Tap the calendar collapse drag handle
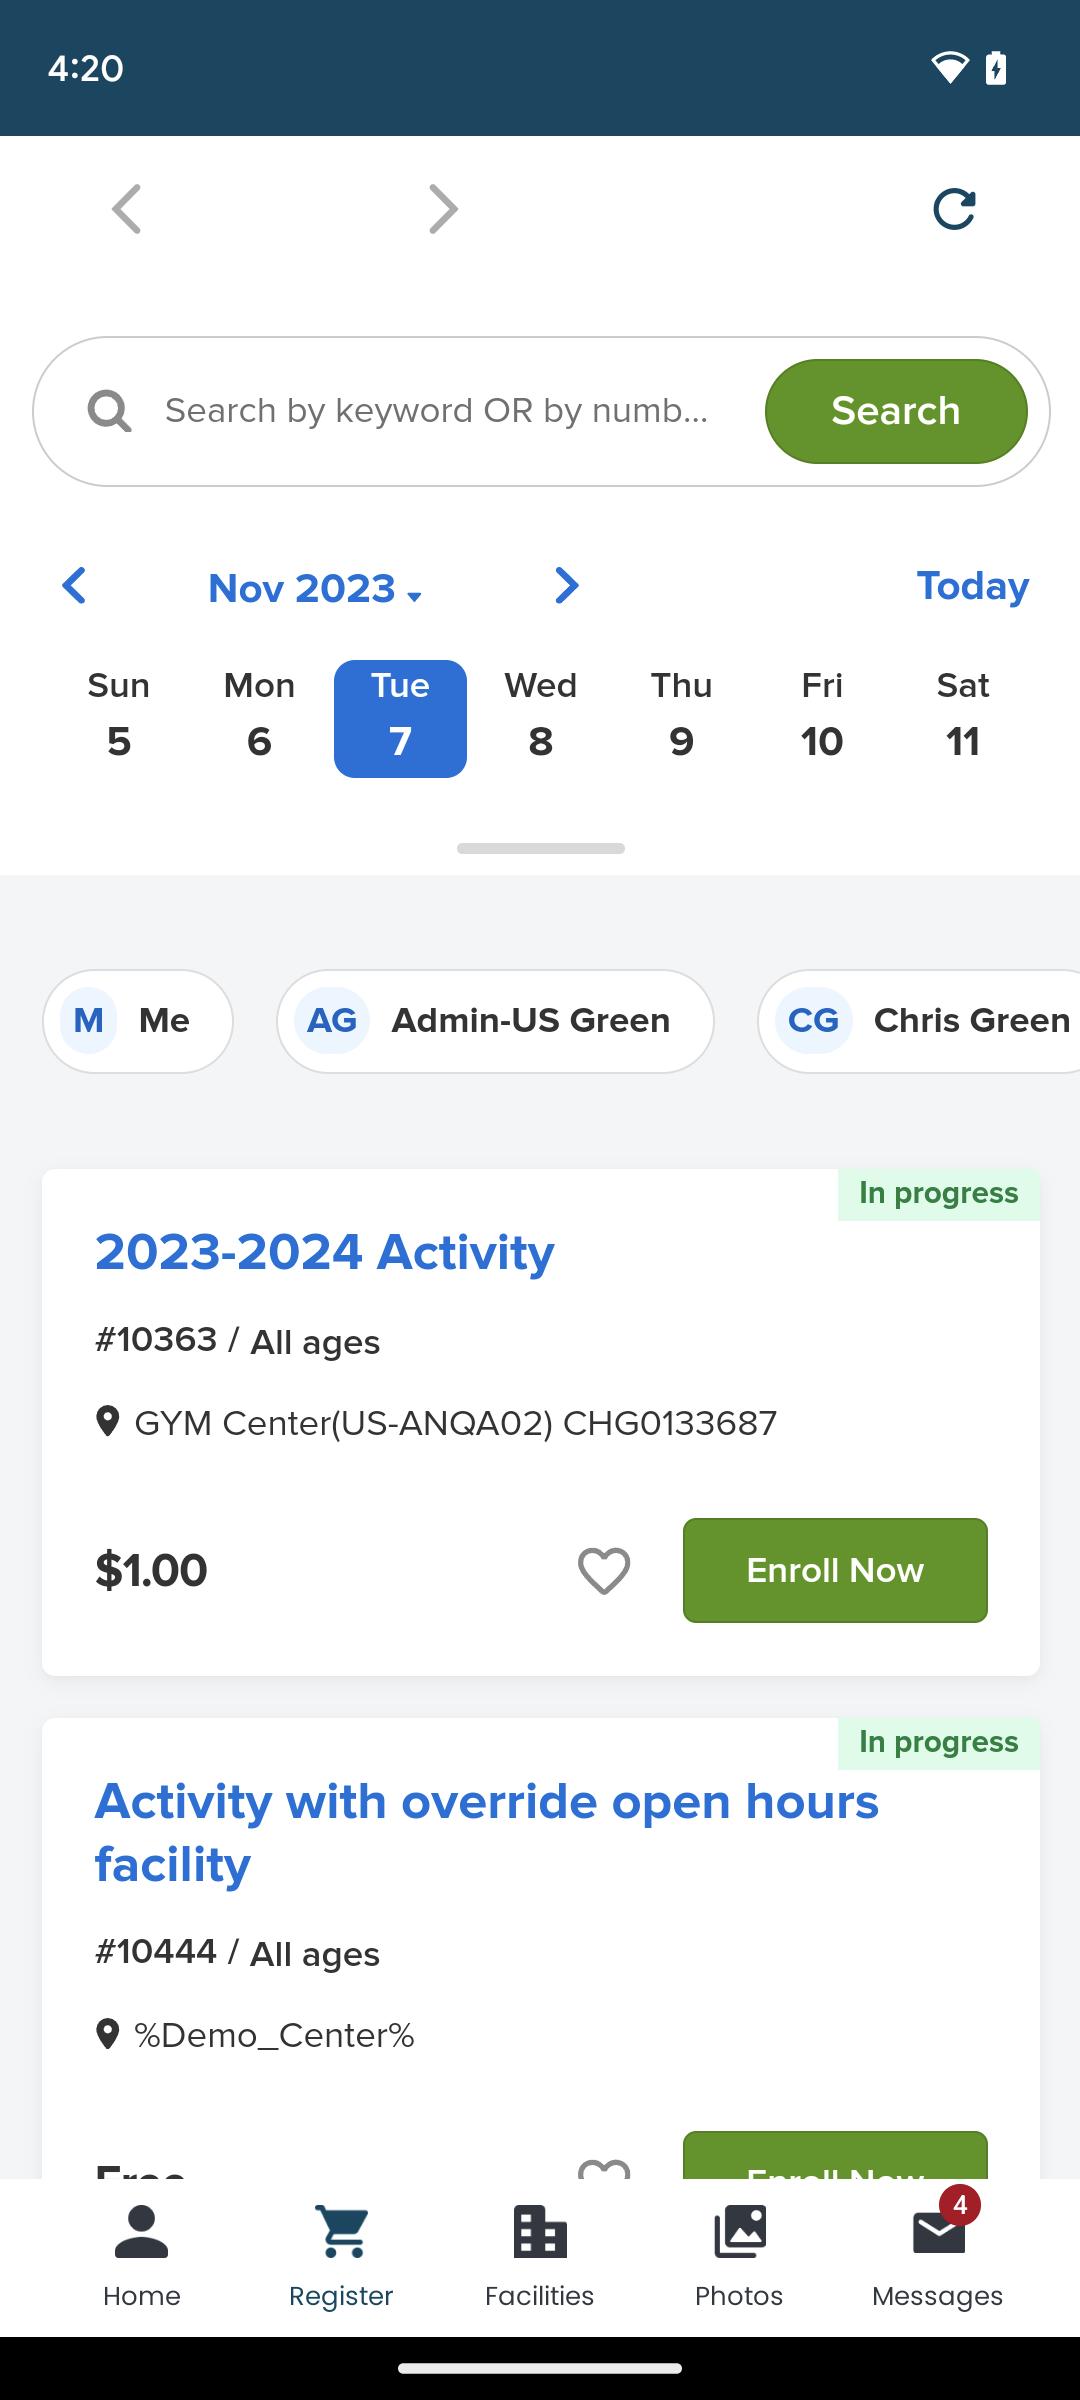Viewport: 1080px width, 2400px height. (x=540, y=848)
